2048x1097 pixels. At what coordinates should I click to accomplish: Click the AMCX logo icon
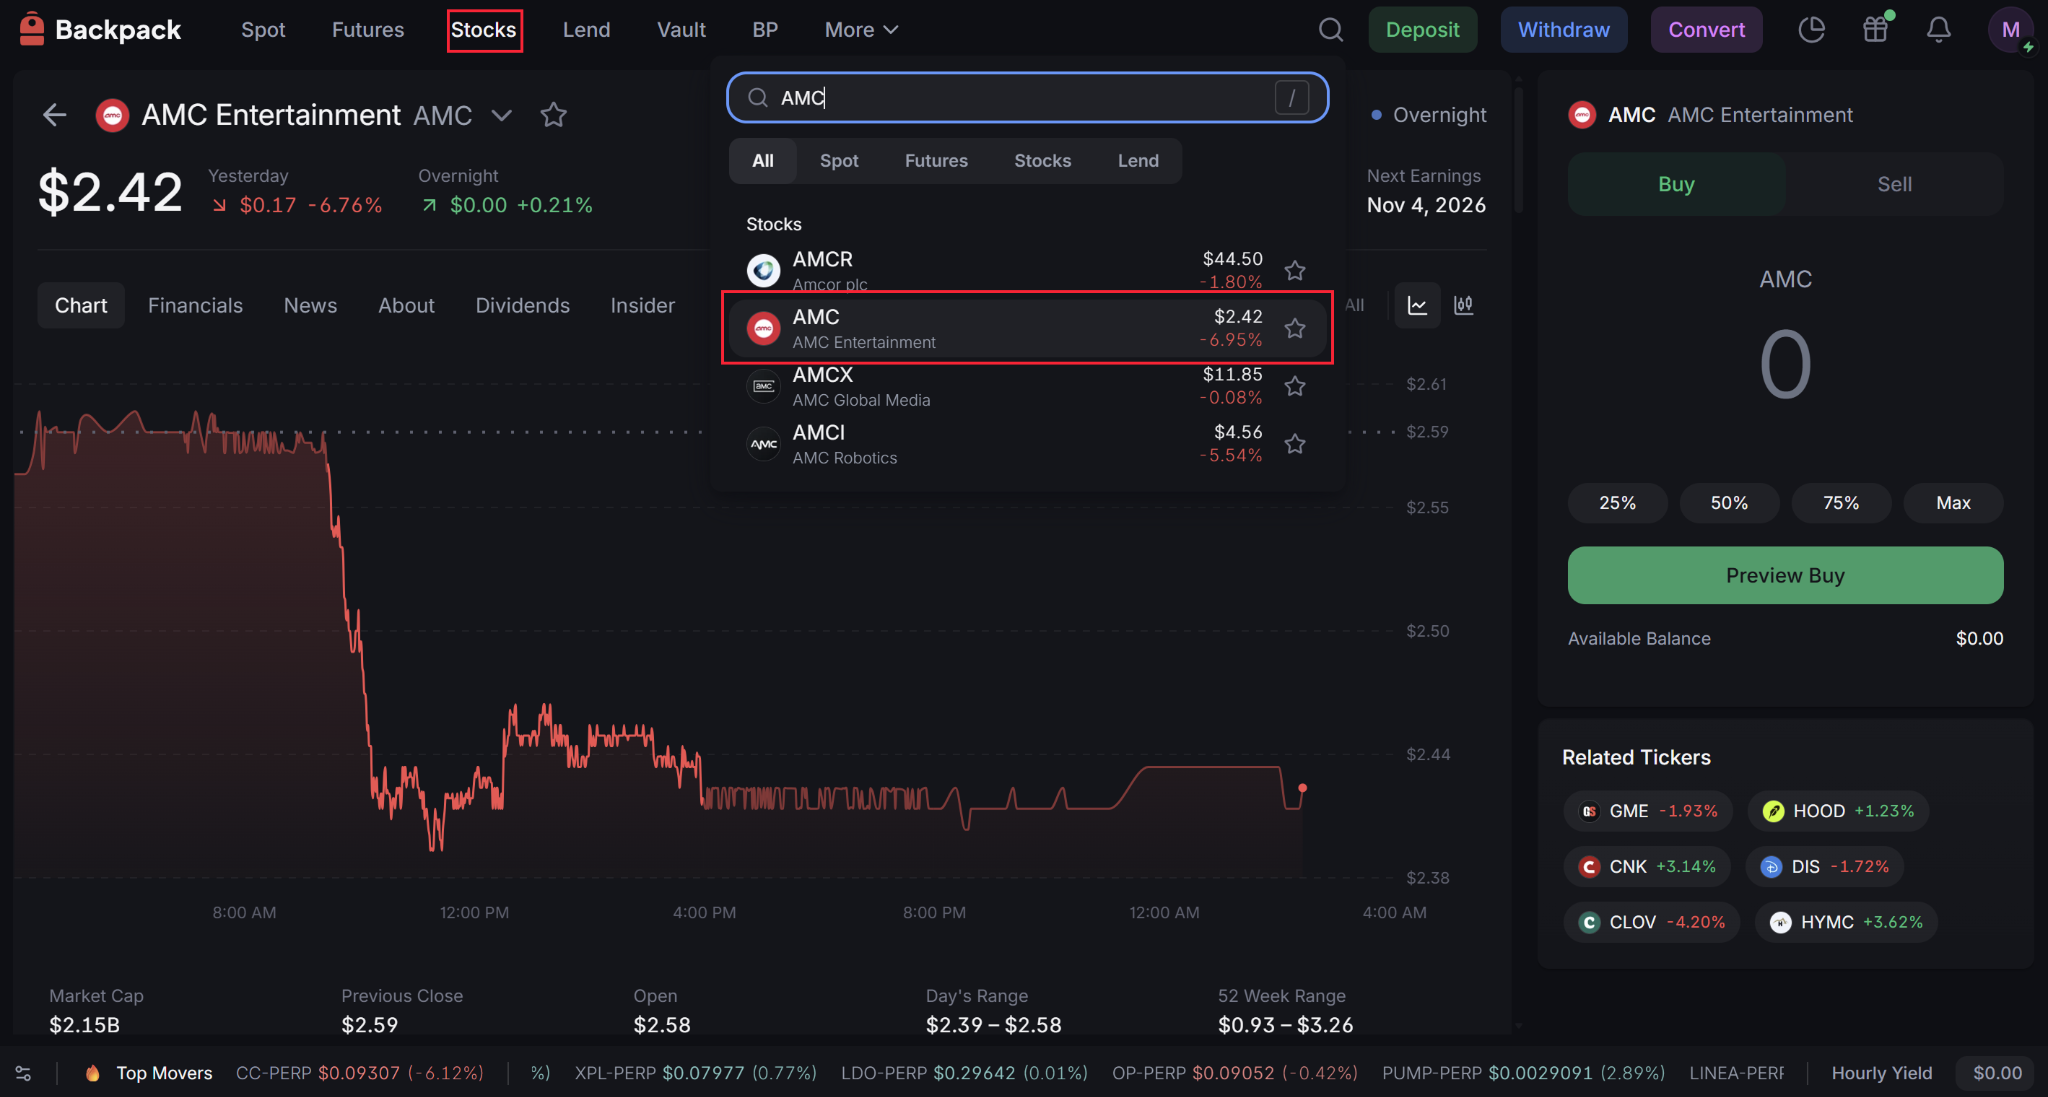(x=764, y=386)
